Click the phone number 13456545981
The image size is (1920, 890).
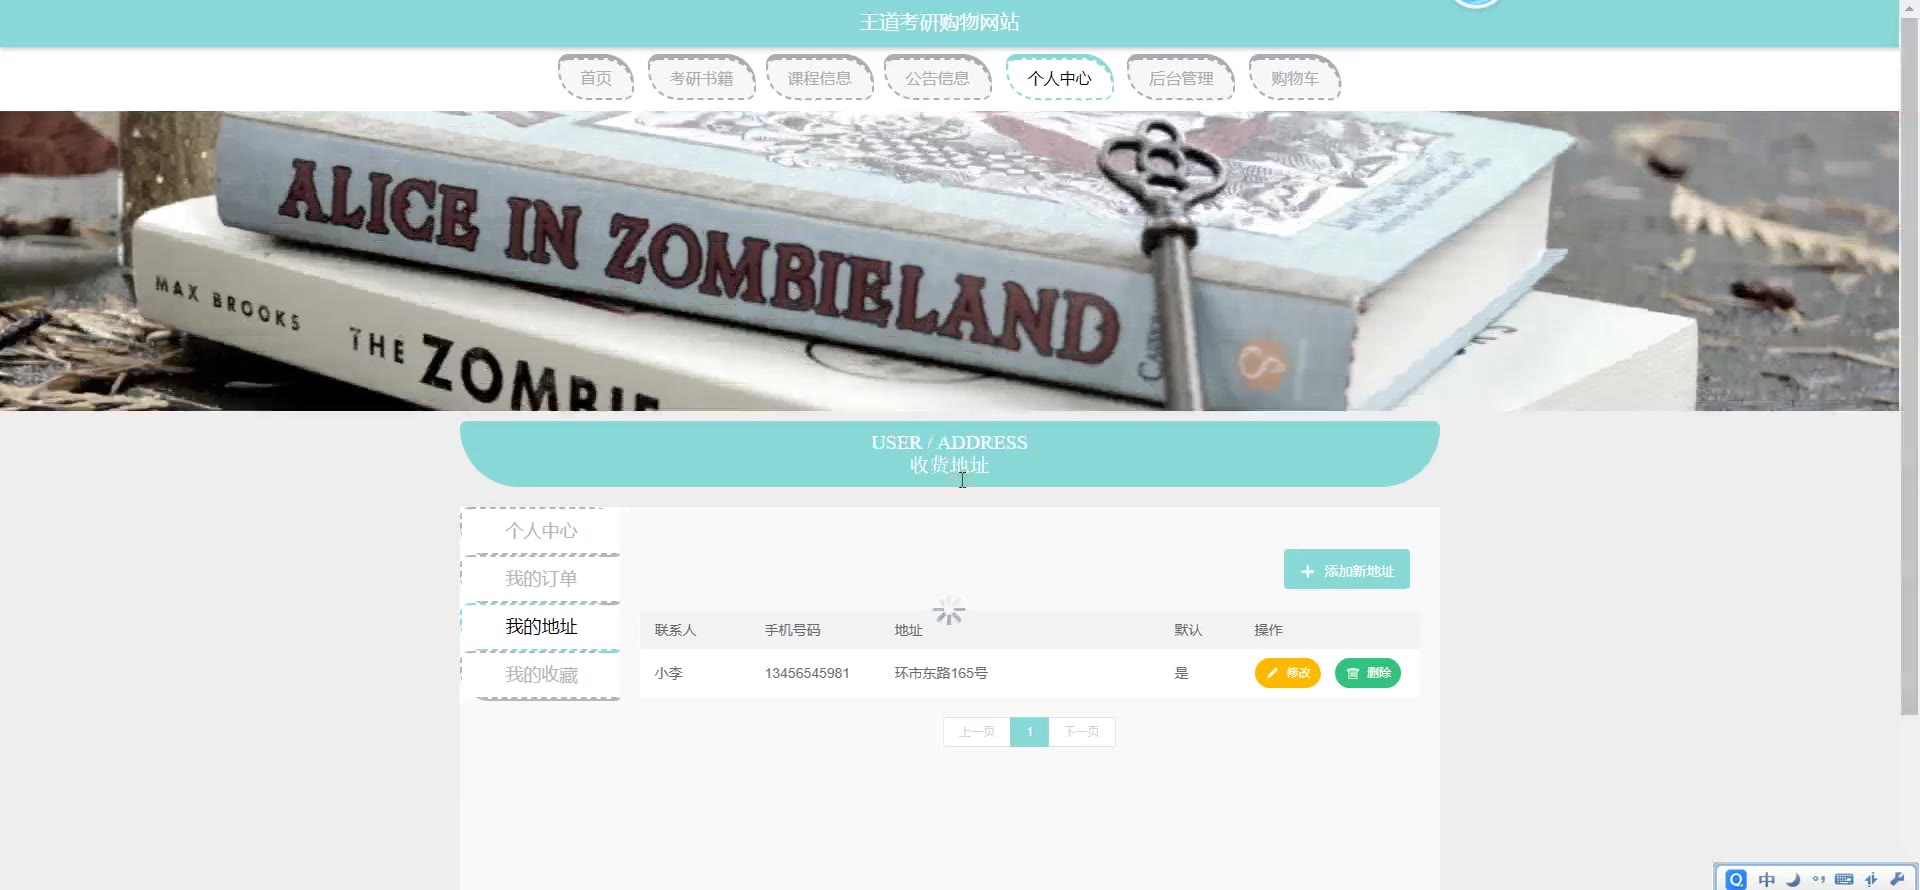pyautogui.click(x=807, y=673)
